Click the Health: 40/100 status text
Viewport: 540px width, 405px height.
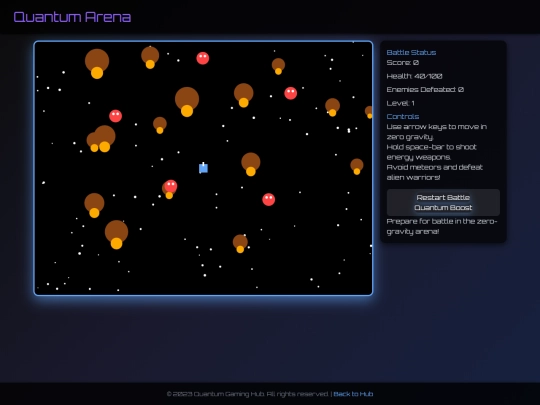[x=414, y=76]
